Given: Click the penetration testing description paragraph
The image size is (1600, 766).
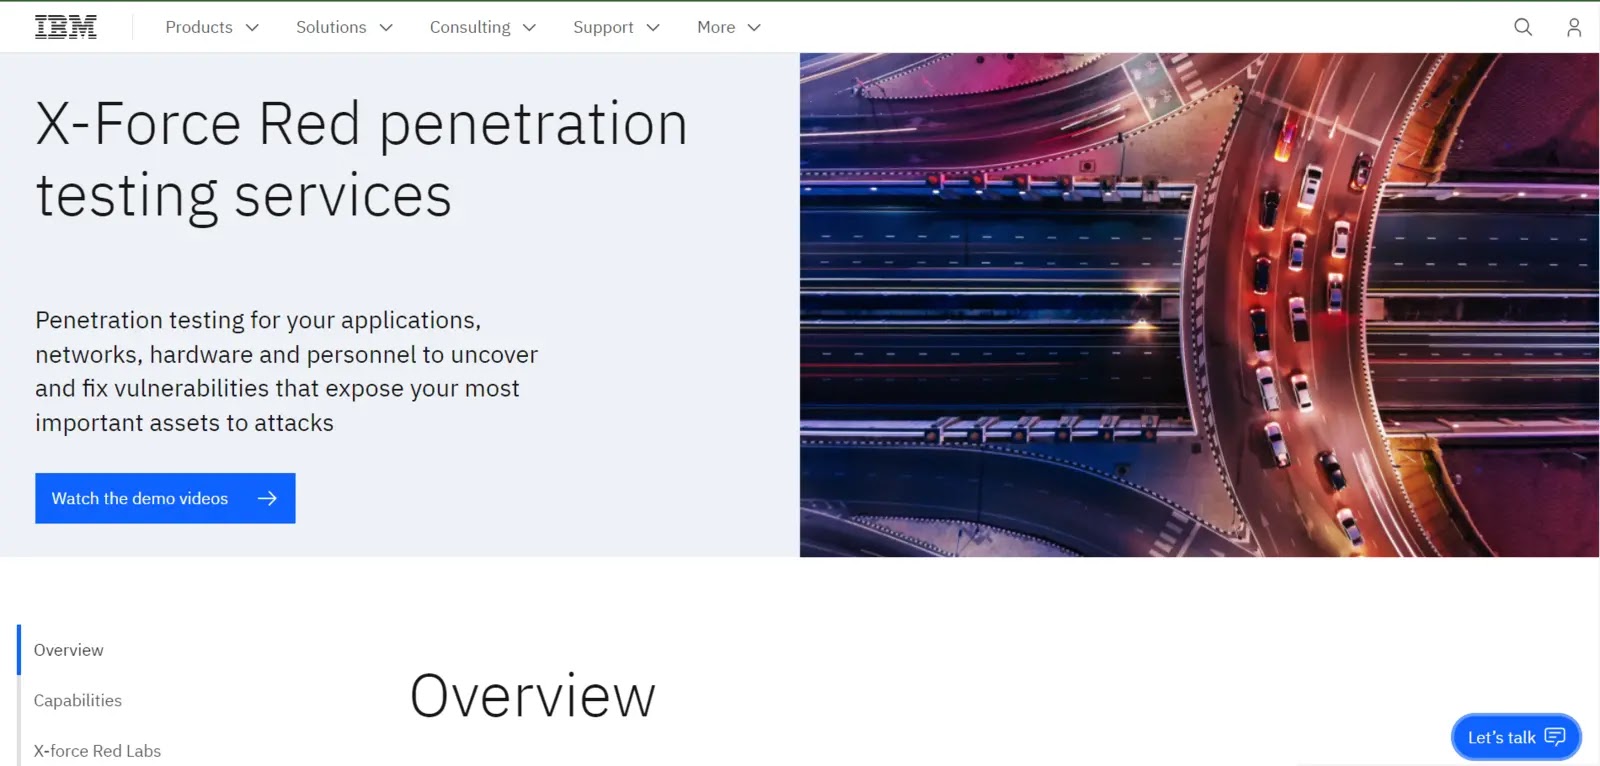Looking at the screenshot, I should click(286, 371).
